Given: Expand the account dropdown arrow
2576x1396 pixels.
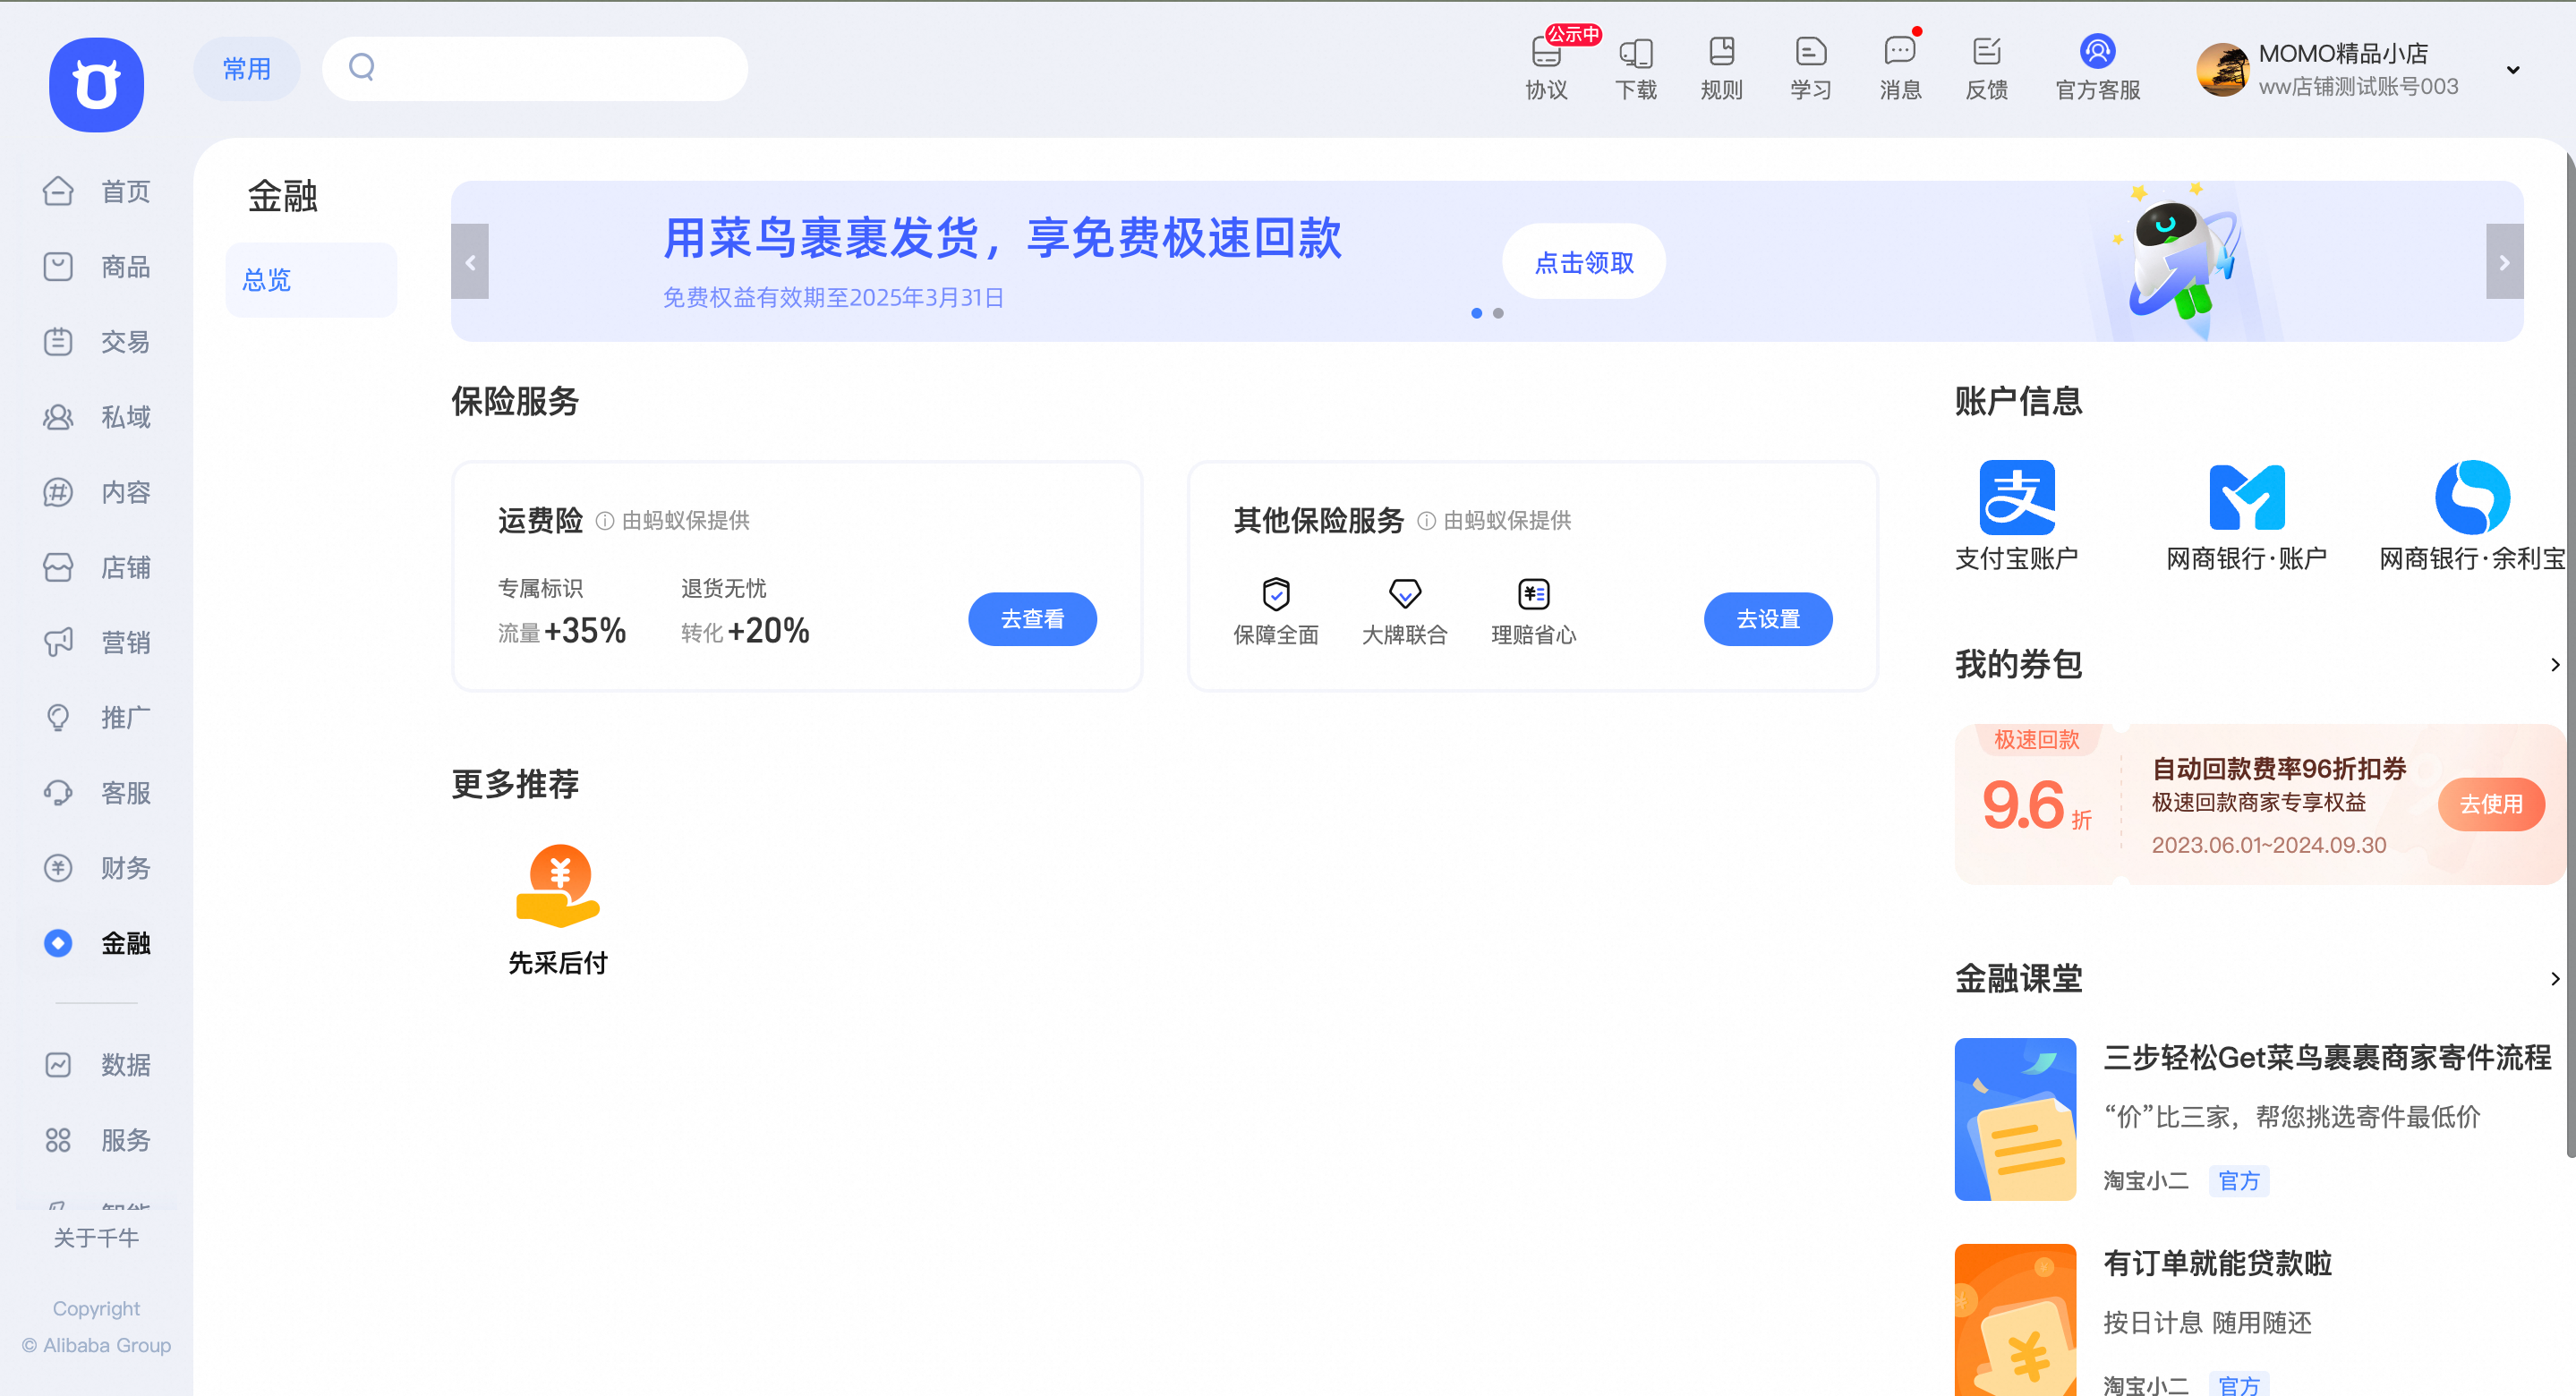Looking at the screenshot, I should pyautogui.click(x=2513, y=70).
